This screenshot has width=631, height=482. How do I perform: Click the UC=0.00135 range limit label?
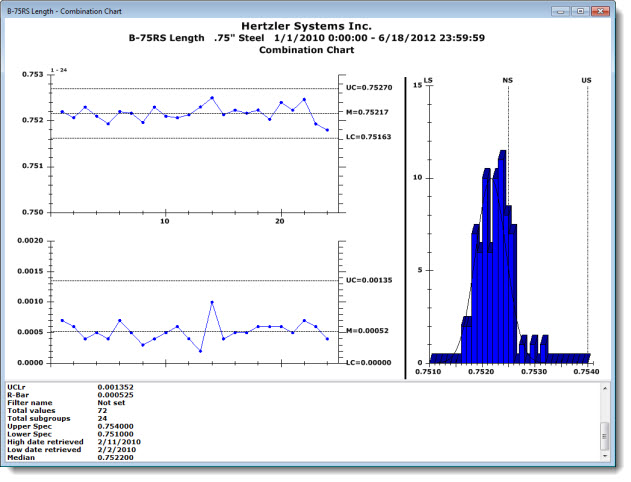pos(368,280)
